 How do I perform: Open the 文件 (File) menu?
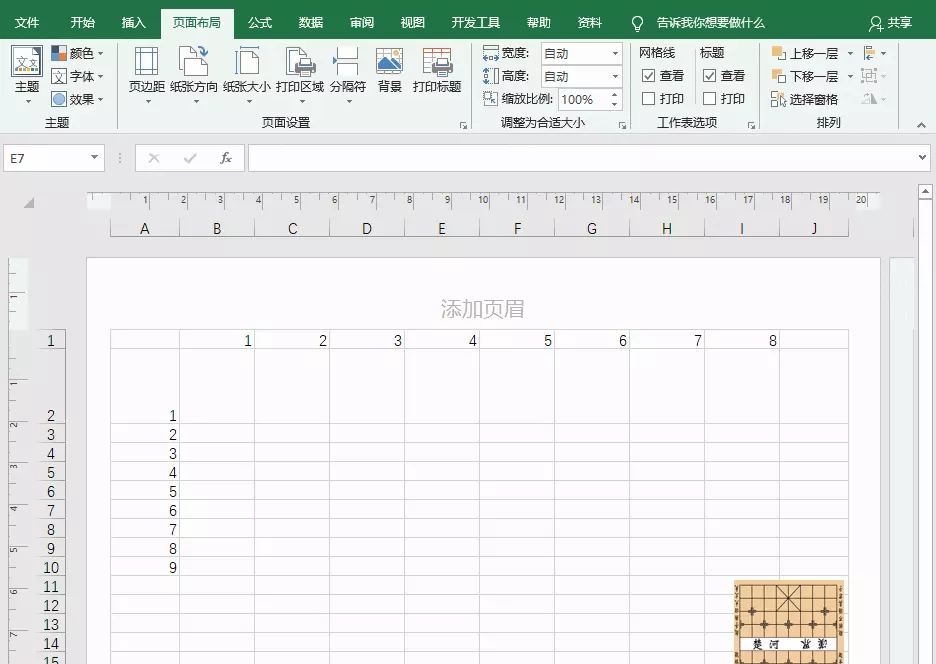point(27,20)
